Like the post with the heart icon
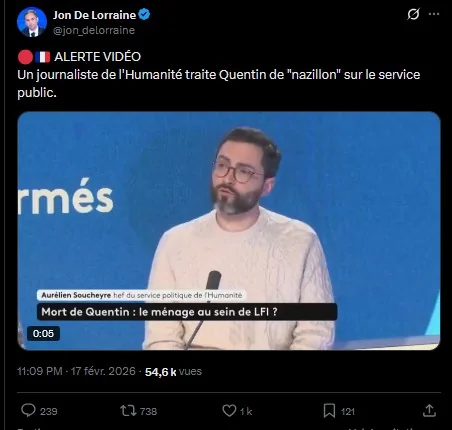This screenshot has width=452, height=430. [x=229, y=411]
